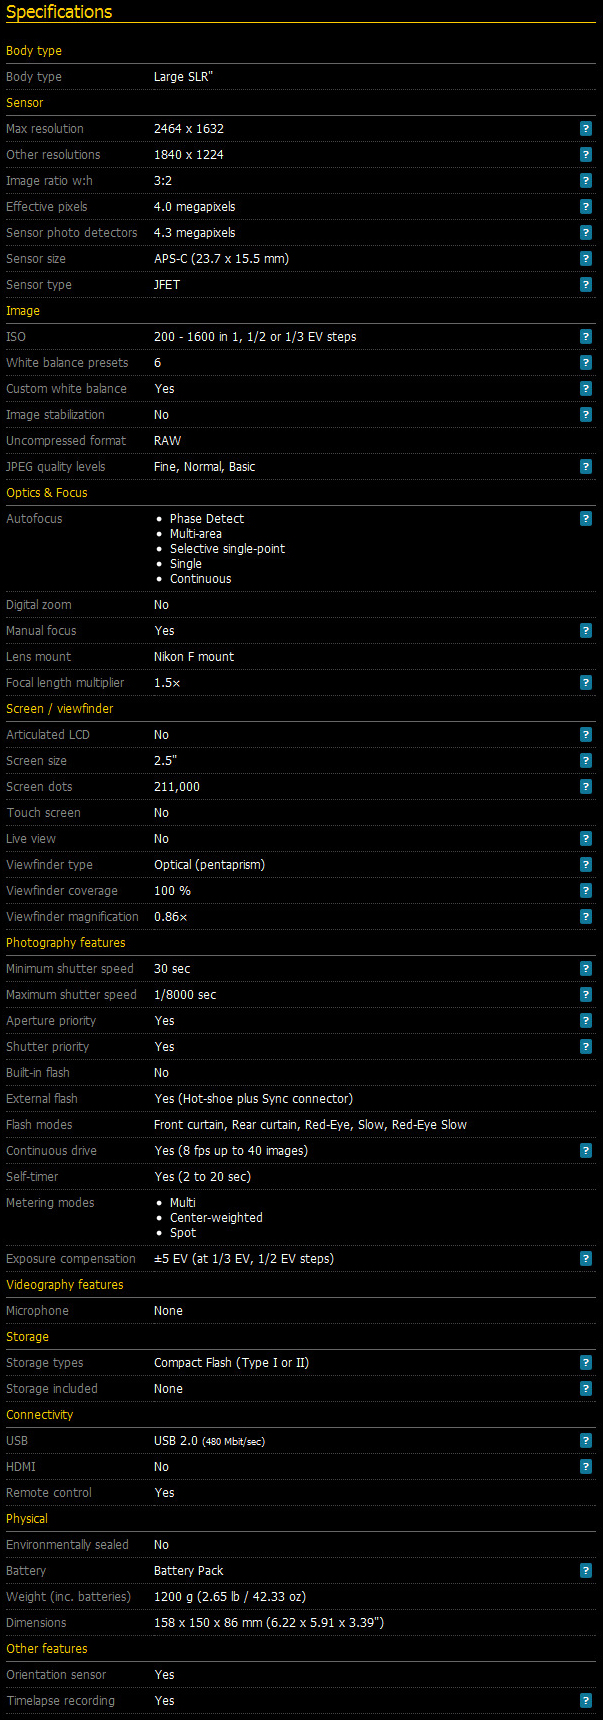Open the ISO row help icon
This screenshot has width=603, height=1720.
(x=586, y=337)
